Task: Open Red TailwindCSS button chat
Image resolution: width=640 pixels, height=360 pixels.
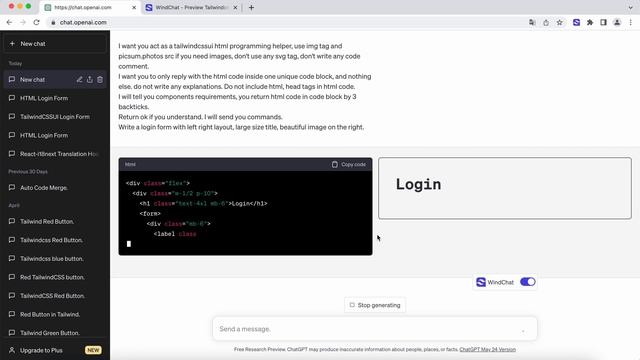Action: coord(55,277)
